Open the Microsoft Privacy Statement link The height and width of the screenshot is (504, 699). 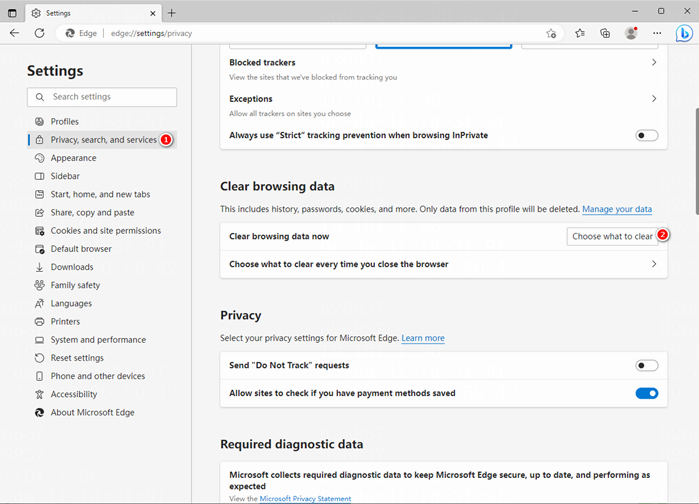pos(305,499)
